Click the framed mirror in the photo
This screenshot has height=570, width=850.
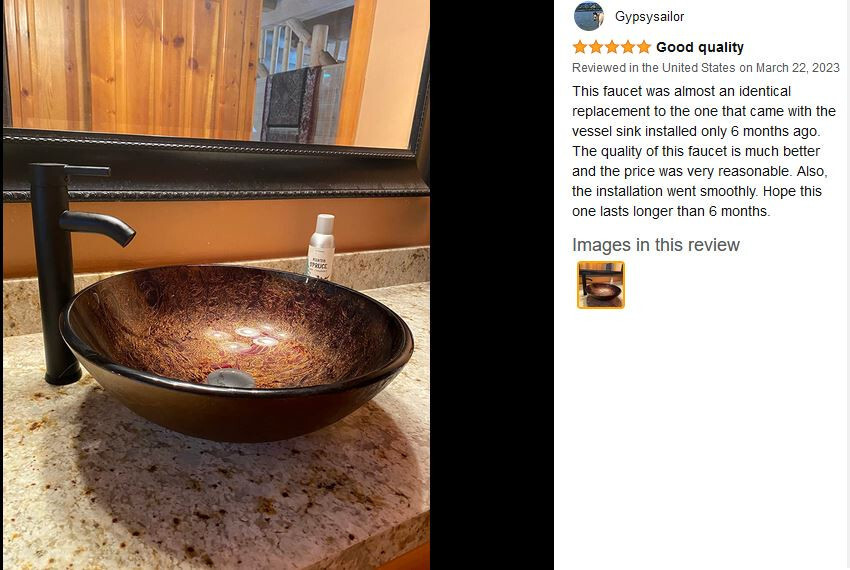[x=216, y=98]
